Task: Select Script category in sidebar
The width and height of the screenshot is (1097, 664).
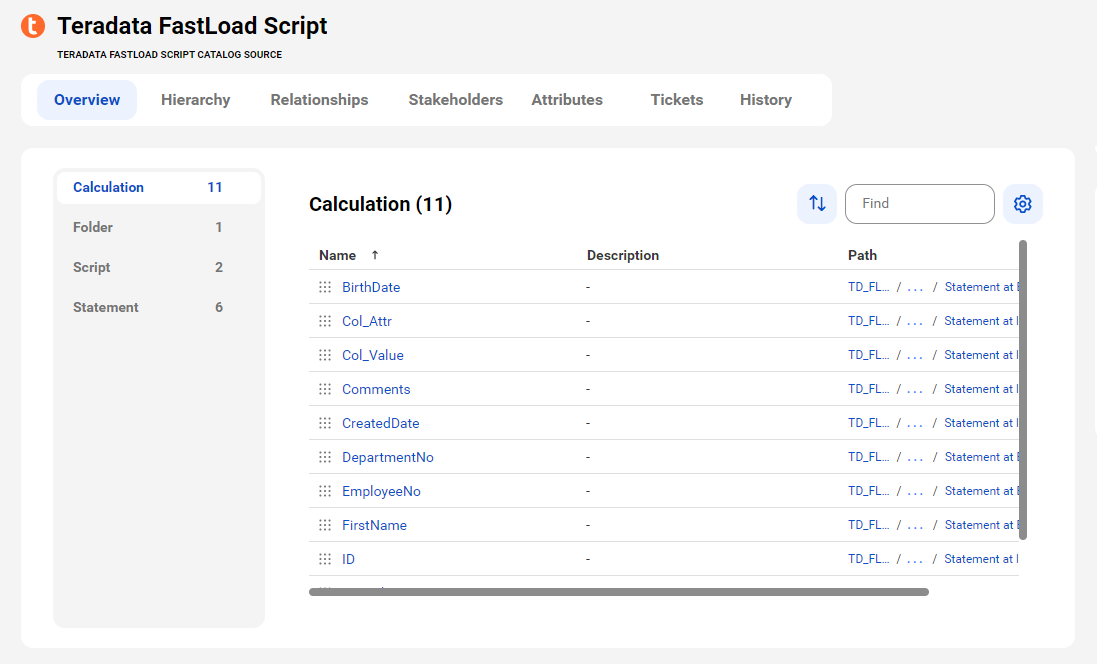Action: [x=159, y=267]
